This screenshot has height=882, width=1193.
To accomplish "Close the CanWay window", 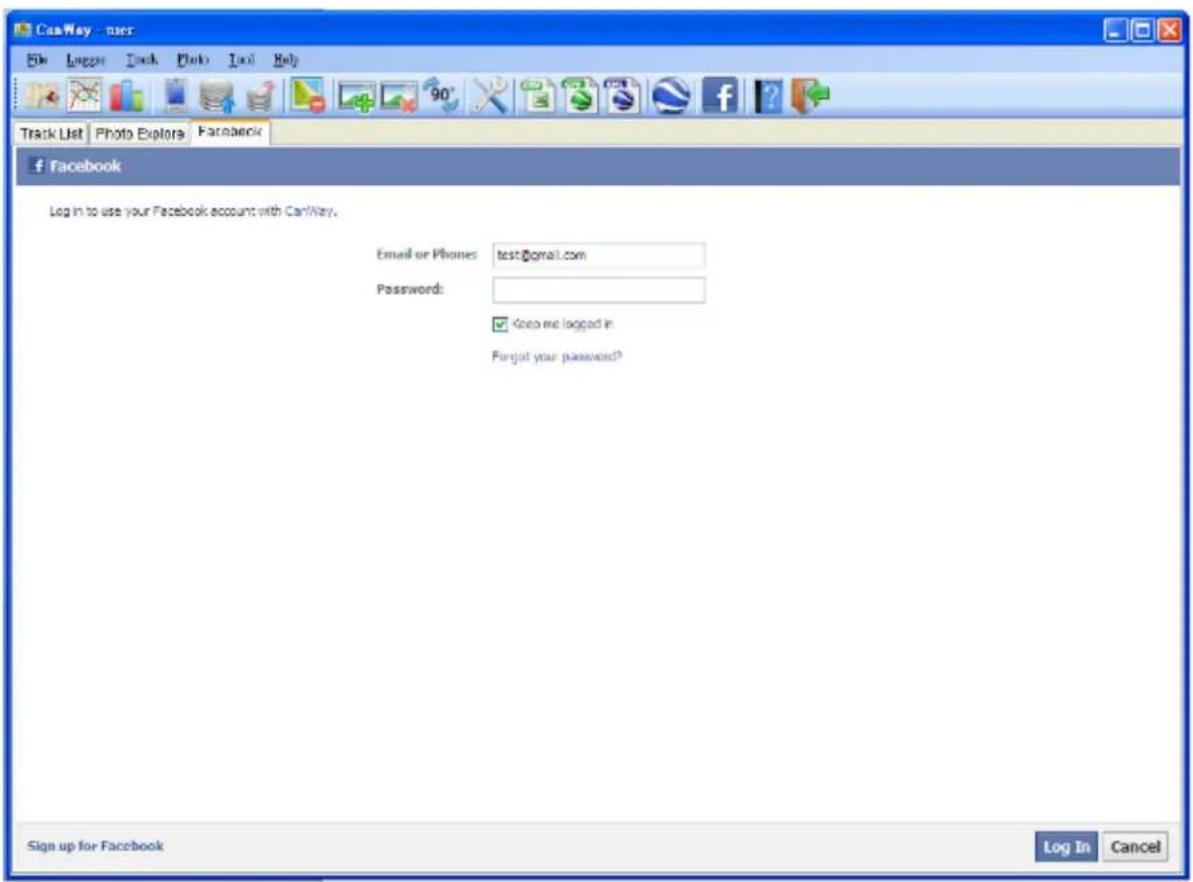I will click(x=1169, y=30).
